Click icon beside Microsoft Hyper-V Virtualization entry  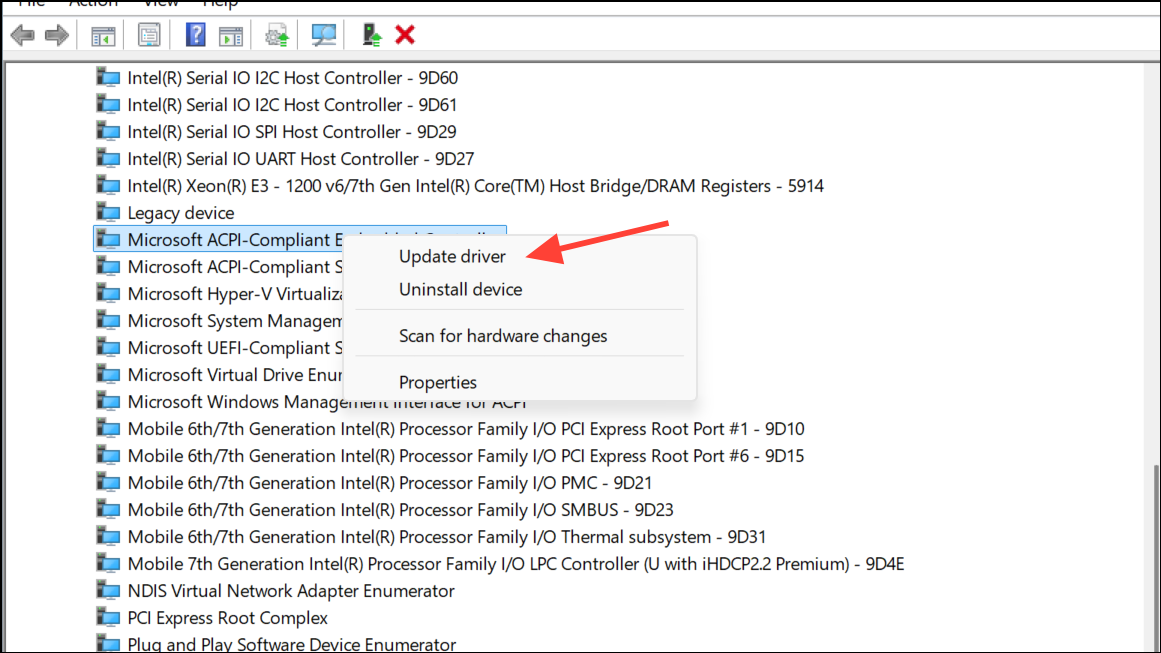108,293
